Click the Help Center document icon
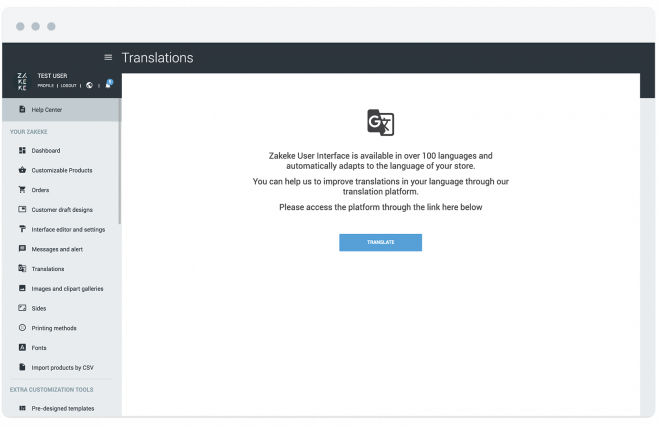 pyautogui.click(x=22, y=109)
